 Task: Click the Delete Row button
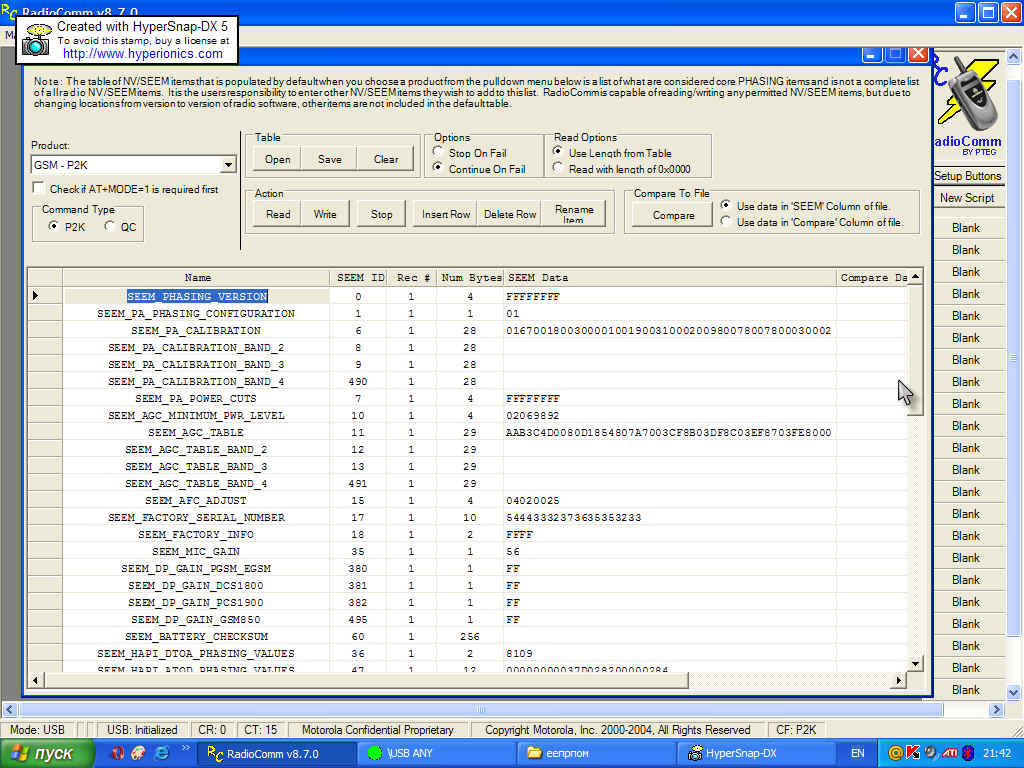pos(510,214)
